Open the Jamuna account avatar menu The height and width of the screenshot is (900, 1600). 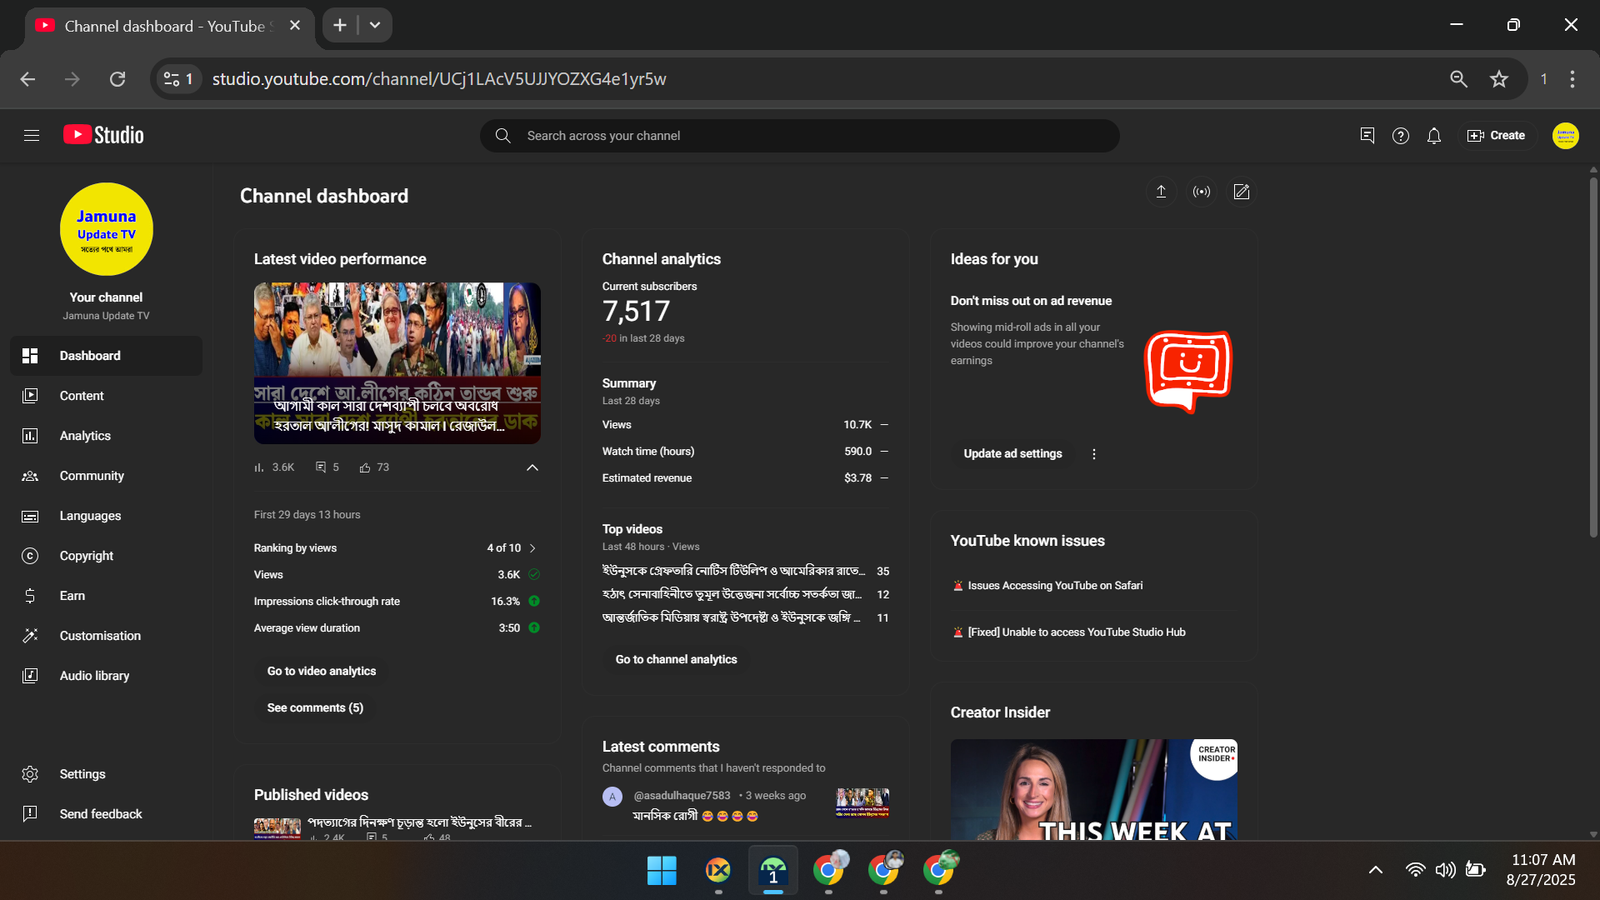pos(1565,136)
